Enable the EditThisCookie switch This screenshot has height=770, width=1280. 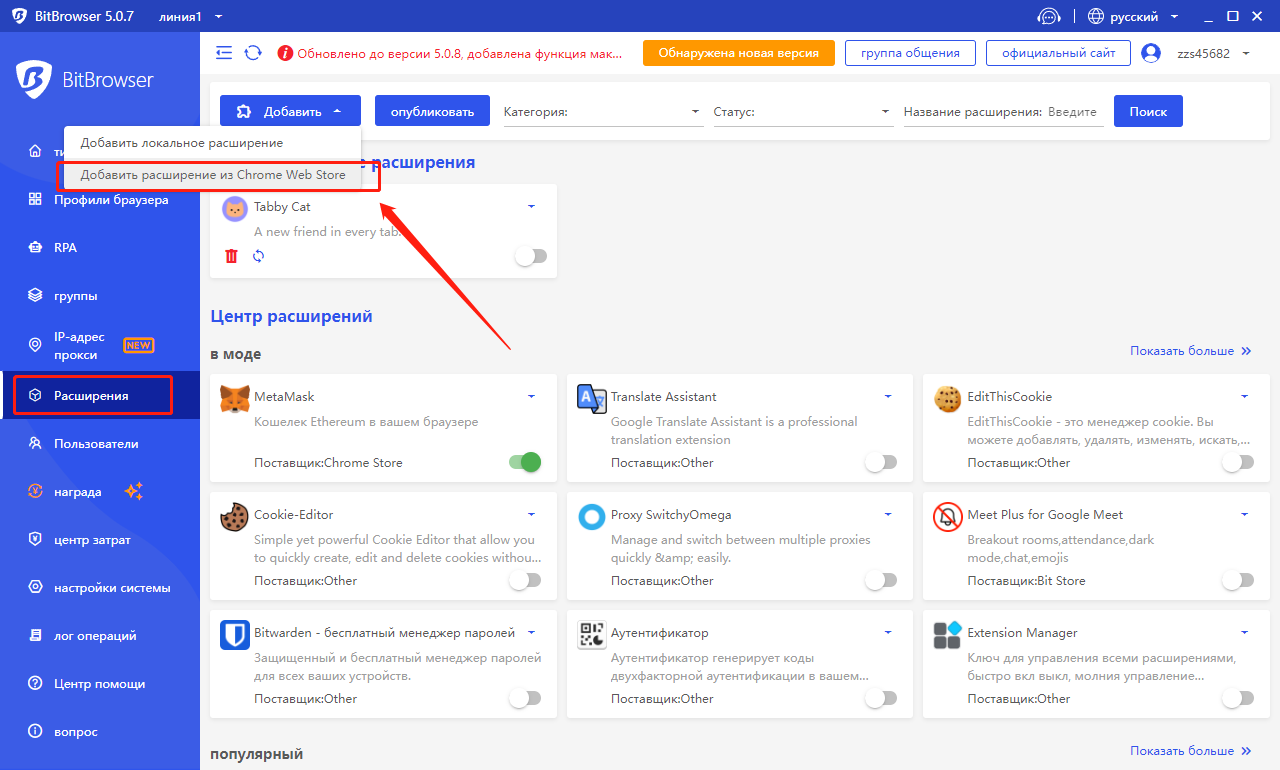click(x=1237, y=462)
